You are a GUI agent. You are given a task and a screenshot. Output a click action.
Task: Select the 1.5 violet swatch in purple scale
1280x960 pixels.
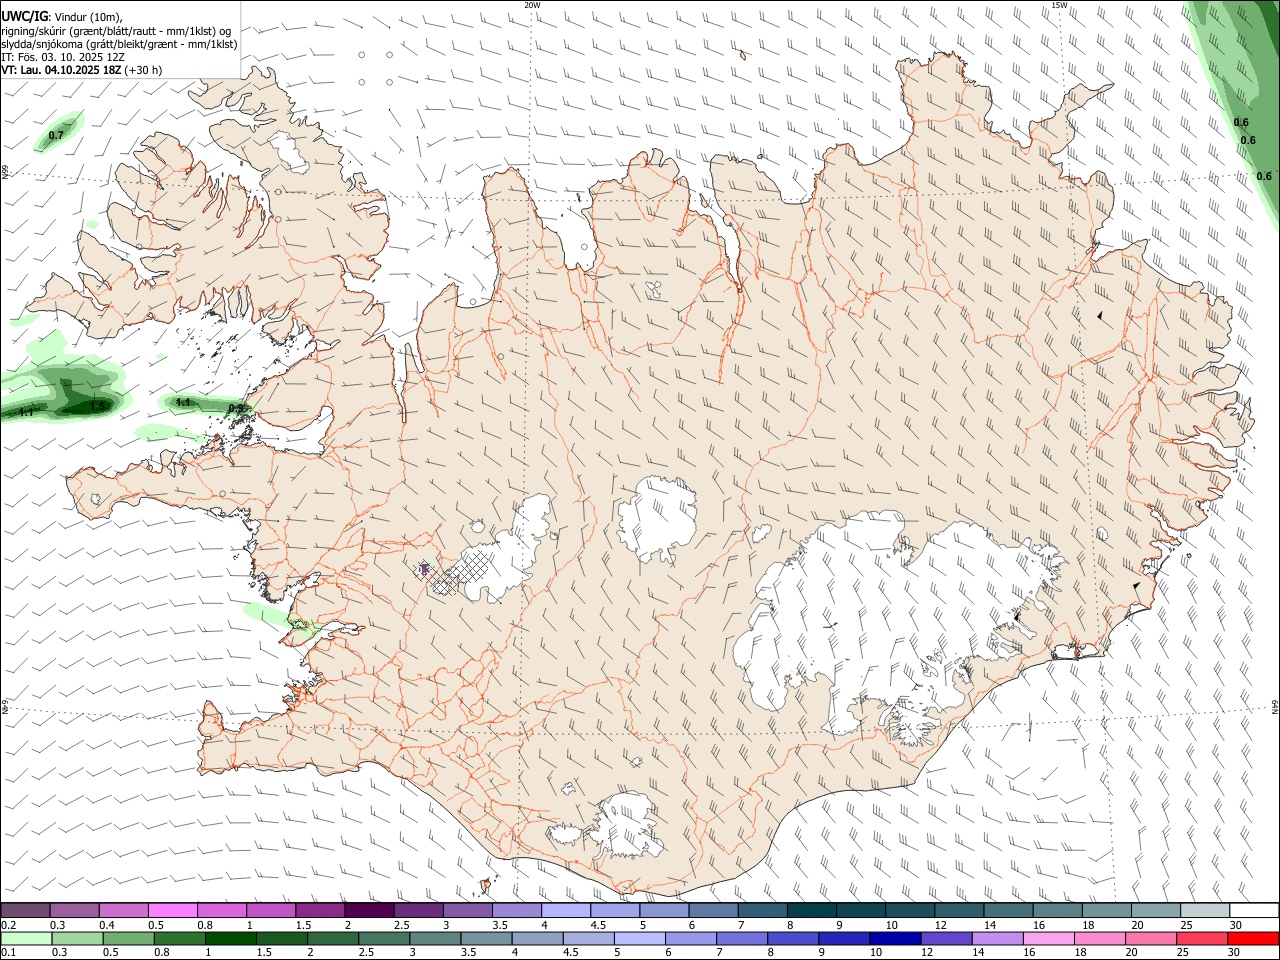pos(319,911)
